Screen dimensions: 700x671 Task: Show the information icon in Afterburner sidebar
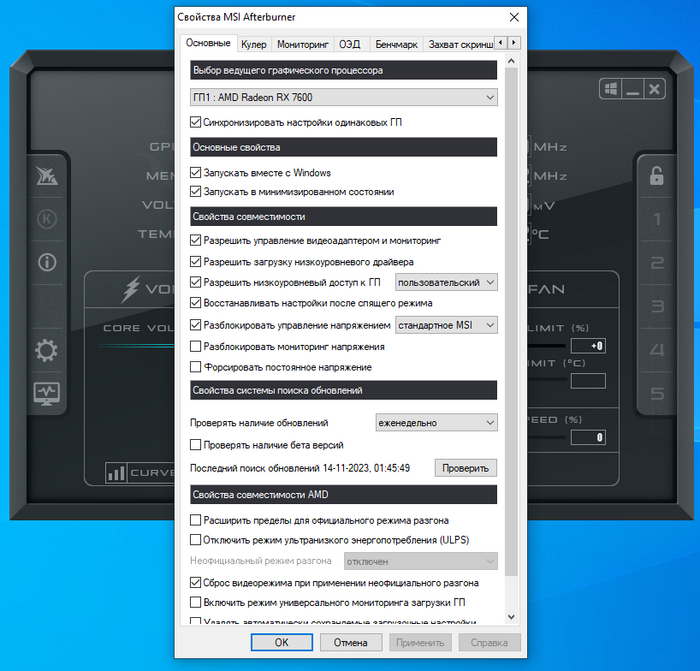click(47, 263)
